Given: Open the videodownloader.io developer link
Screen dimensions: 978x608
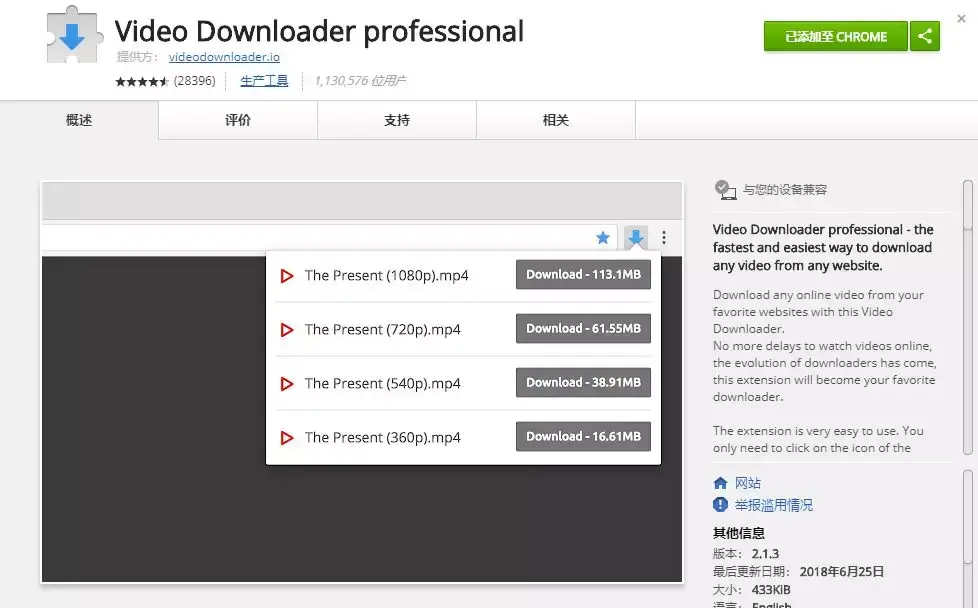Looking at the screenshot, I should click(x=224, y=57).
